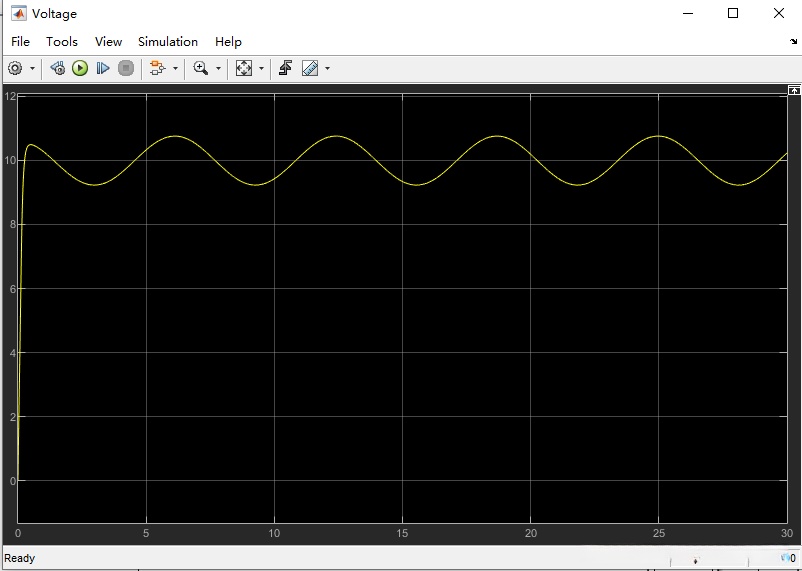802x571 pixels.
Task: Click the y-axis label 12
Action: pos(10,96)
